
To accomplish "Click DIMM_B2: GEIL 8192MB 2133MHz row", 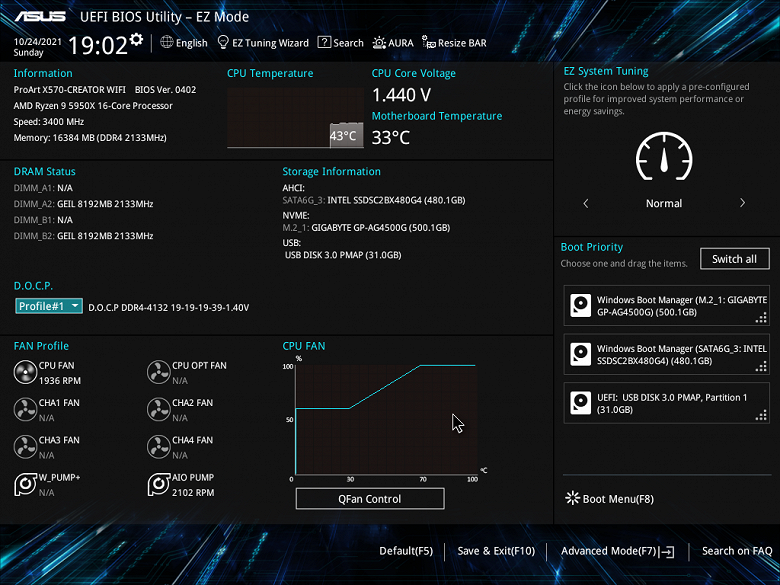I will [84, 236].
